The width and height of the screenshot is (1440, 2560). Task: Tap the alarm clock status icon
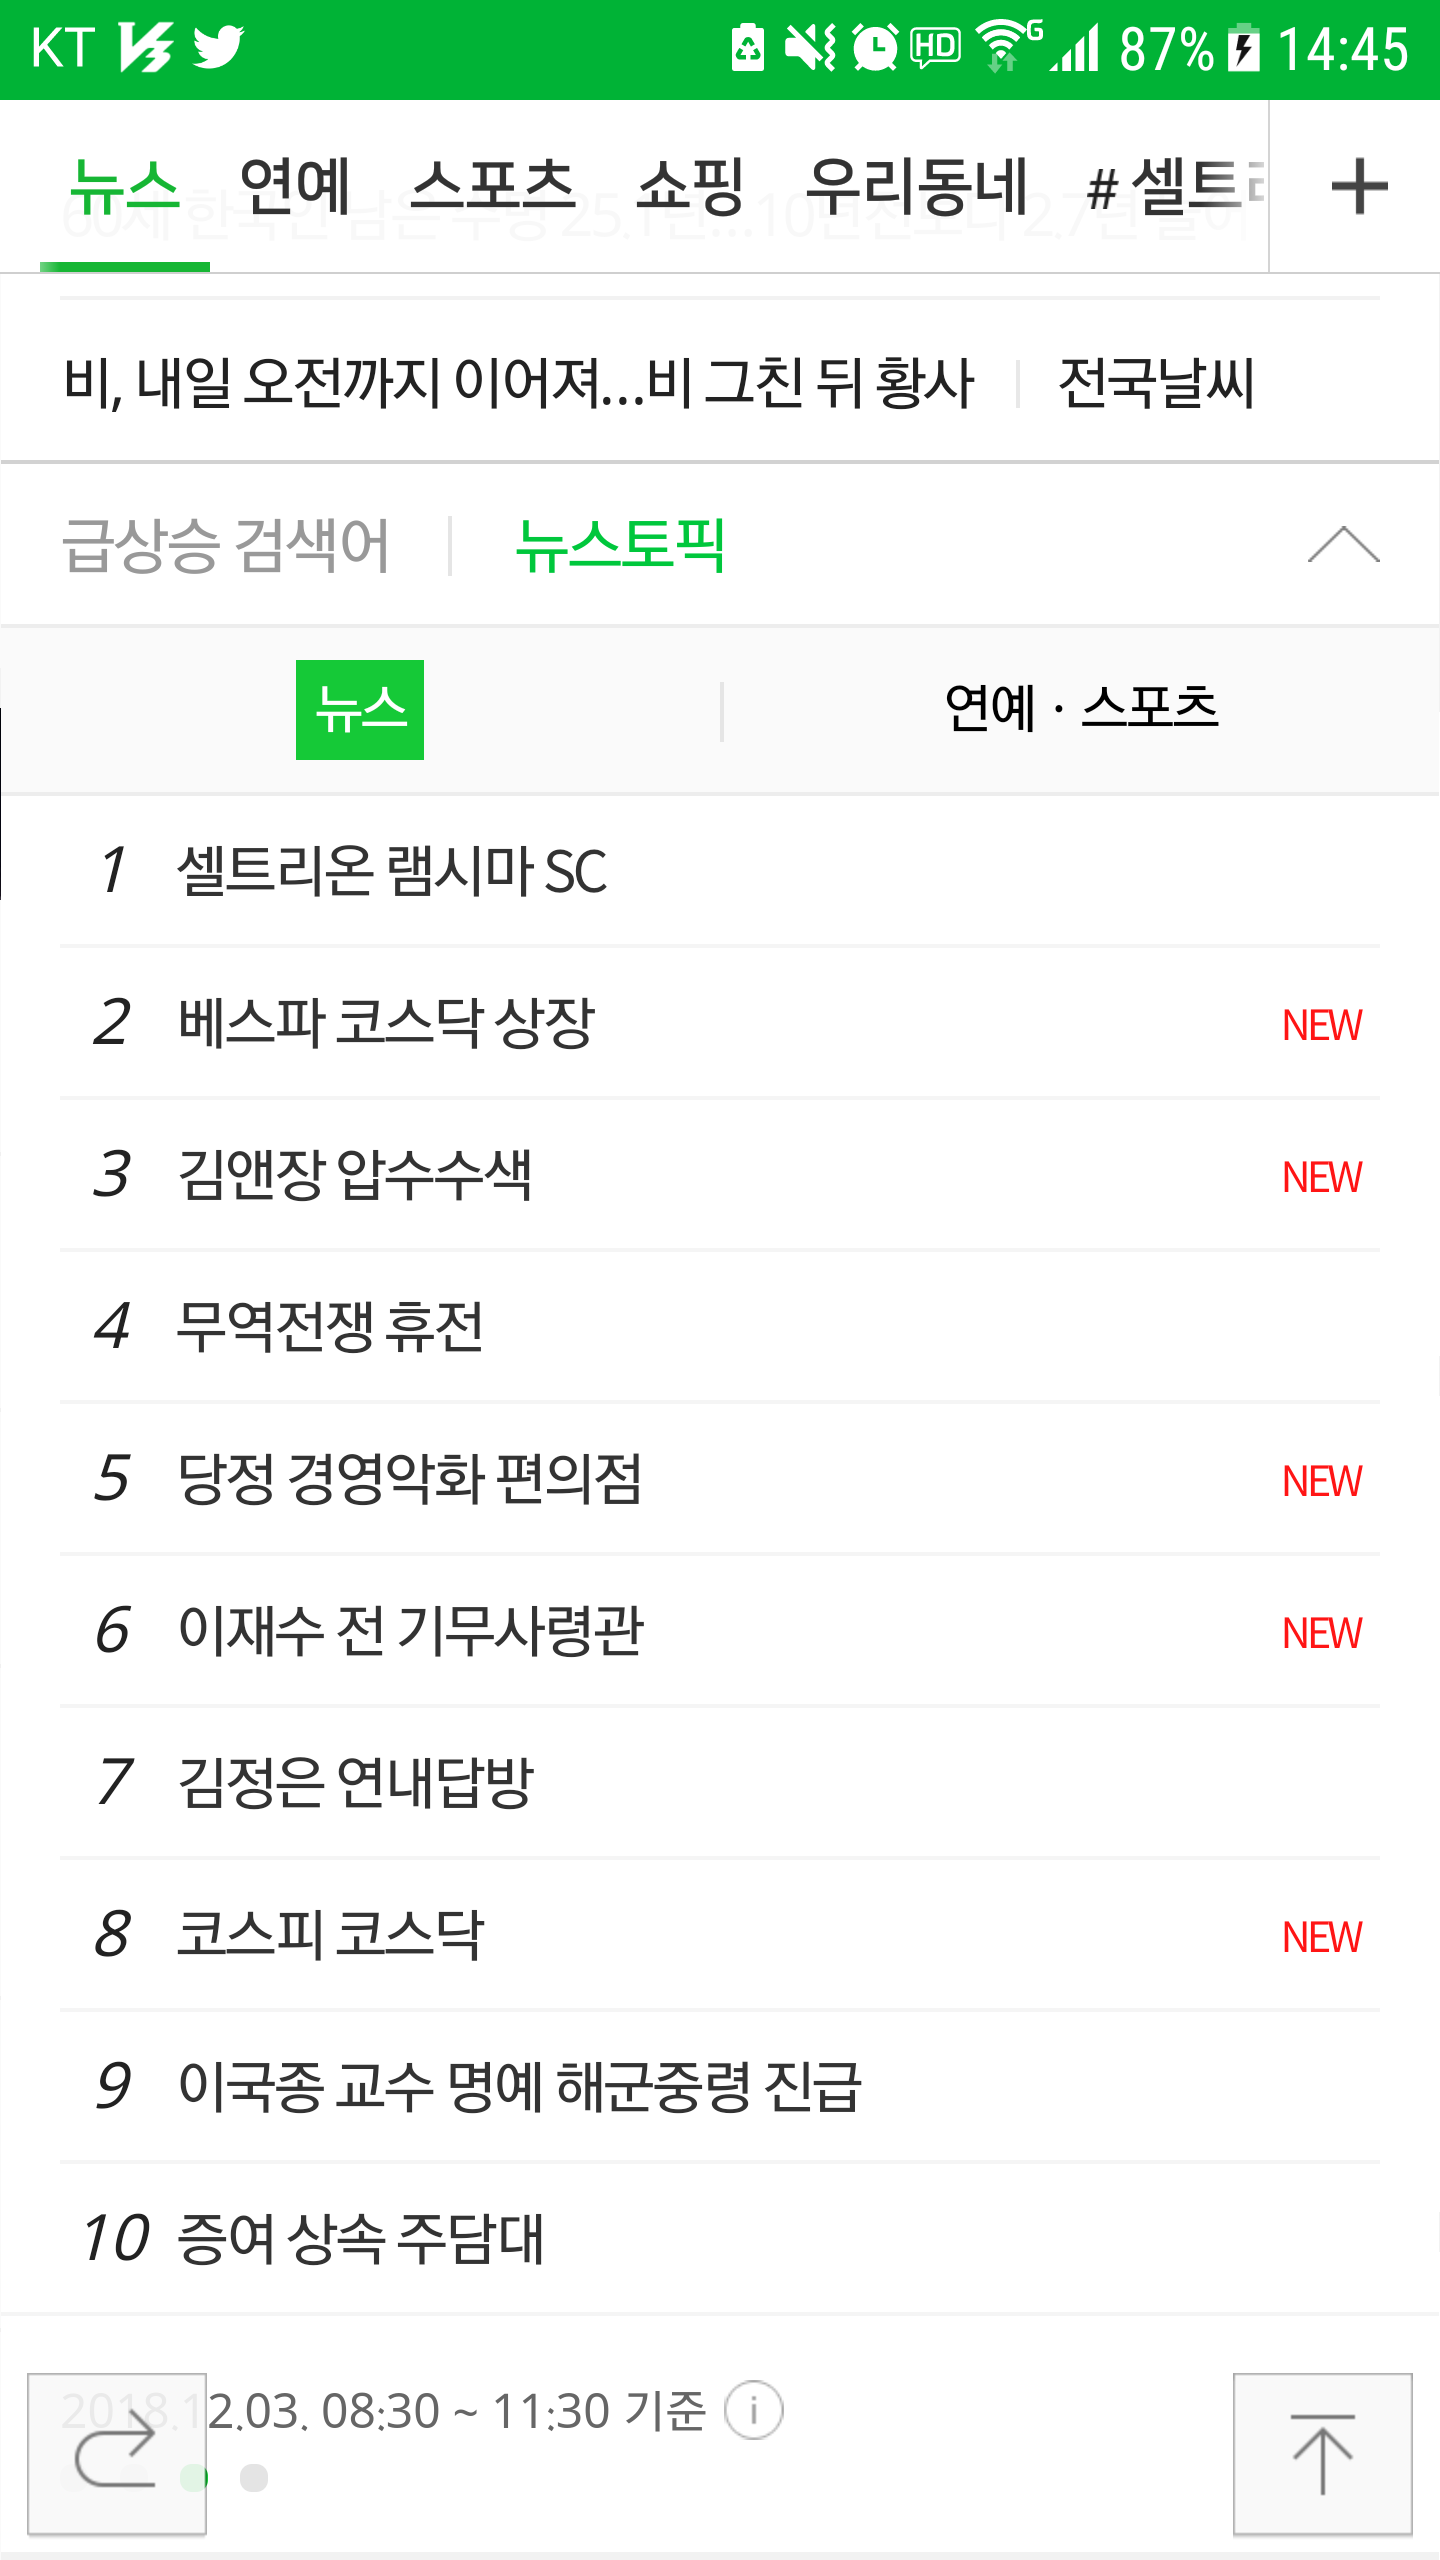[x=876, y=47]
